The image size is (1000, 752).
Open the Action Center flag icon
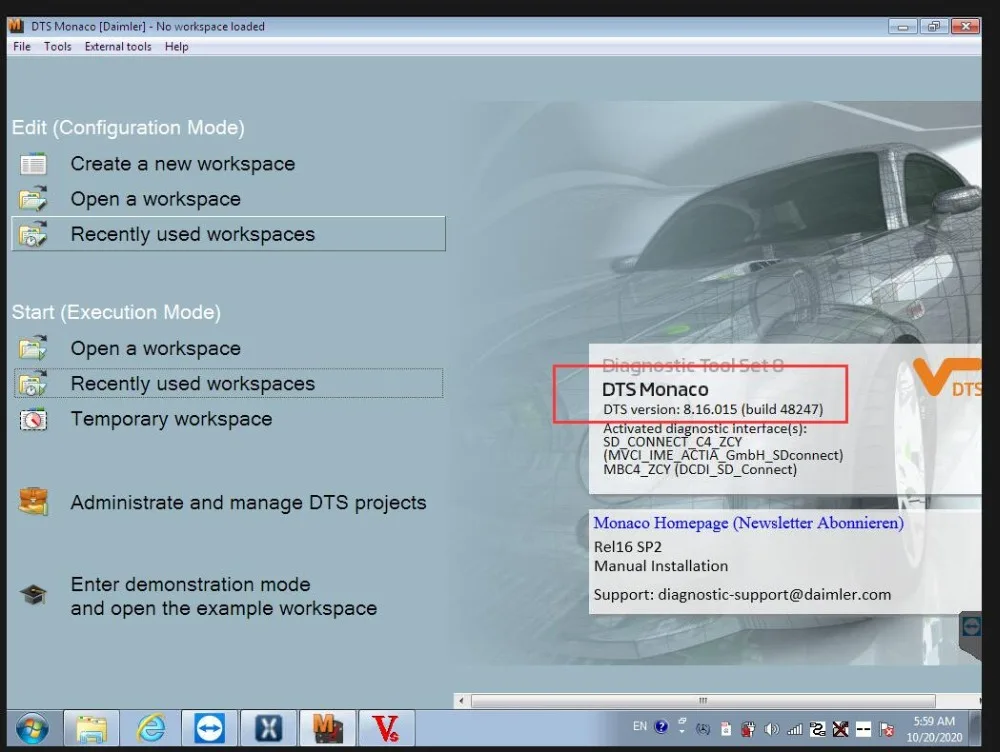pyautogui.click(x=886, y=729)
